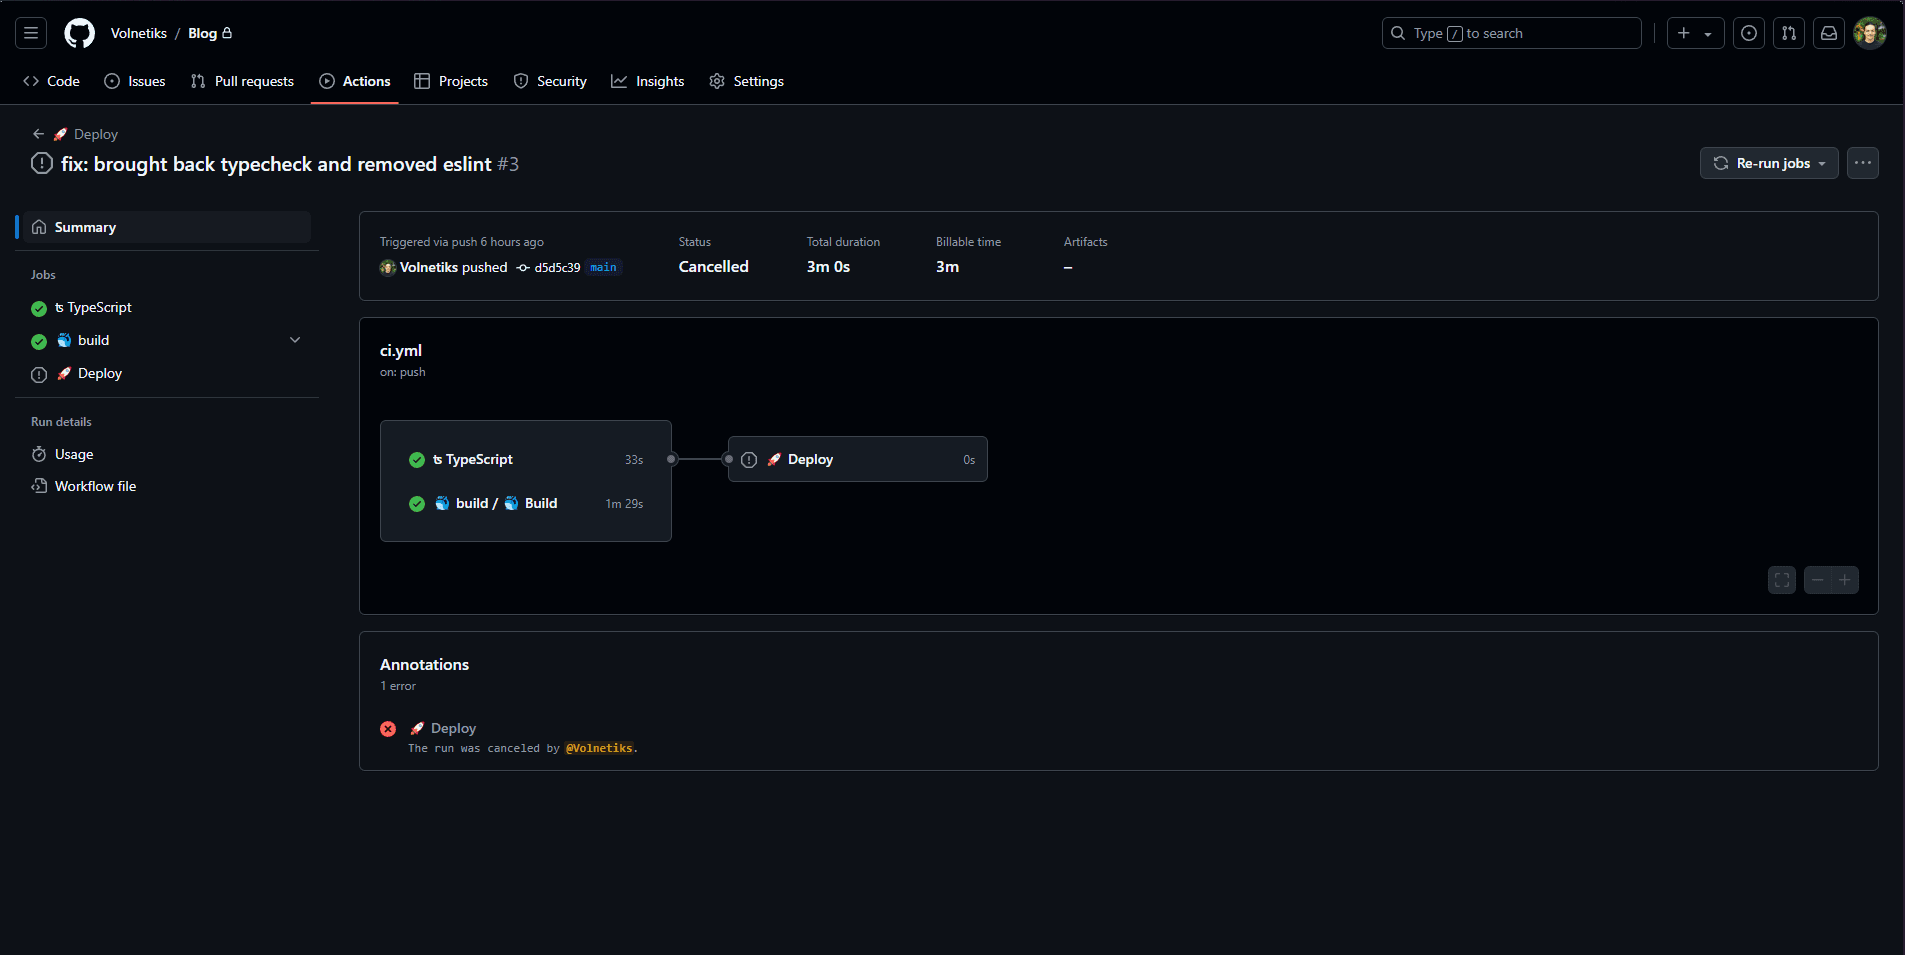The height and width of the screenshot is (955, 1905).
Task: Zoom in the workflow graph
Action: [1845, 580]
